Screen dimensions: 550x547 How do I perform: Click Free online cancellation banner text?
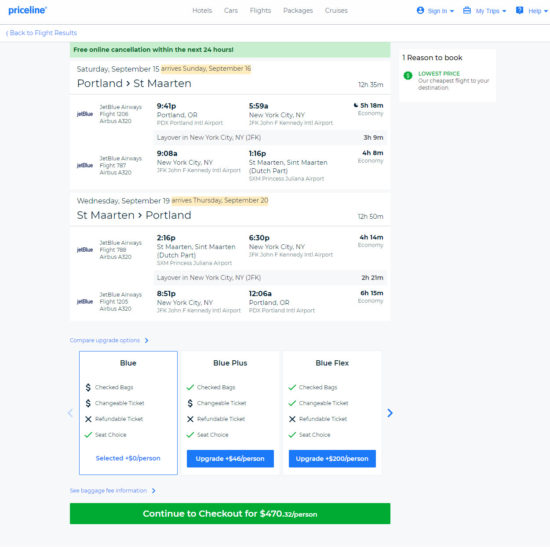[153, 50]
